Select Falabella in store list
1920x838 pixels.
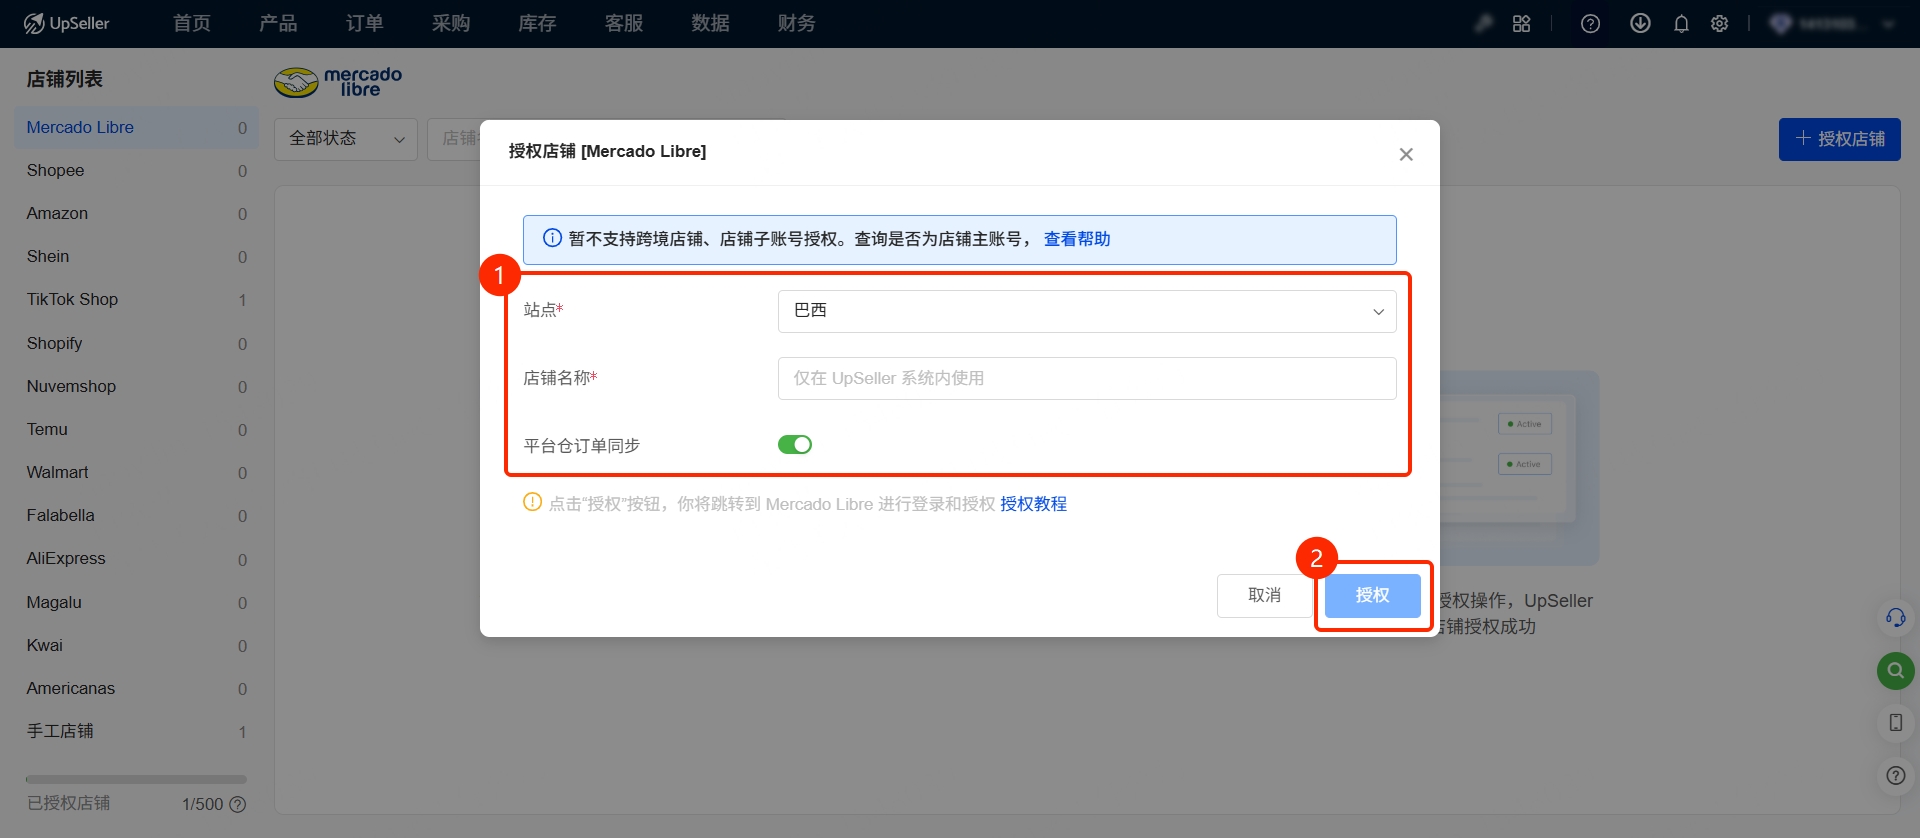(x=136, y=516)
